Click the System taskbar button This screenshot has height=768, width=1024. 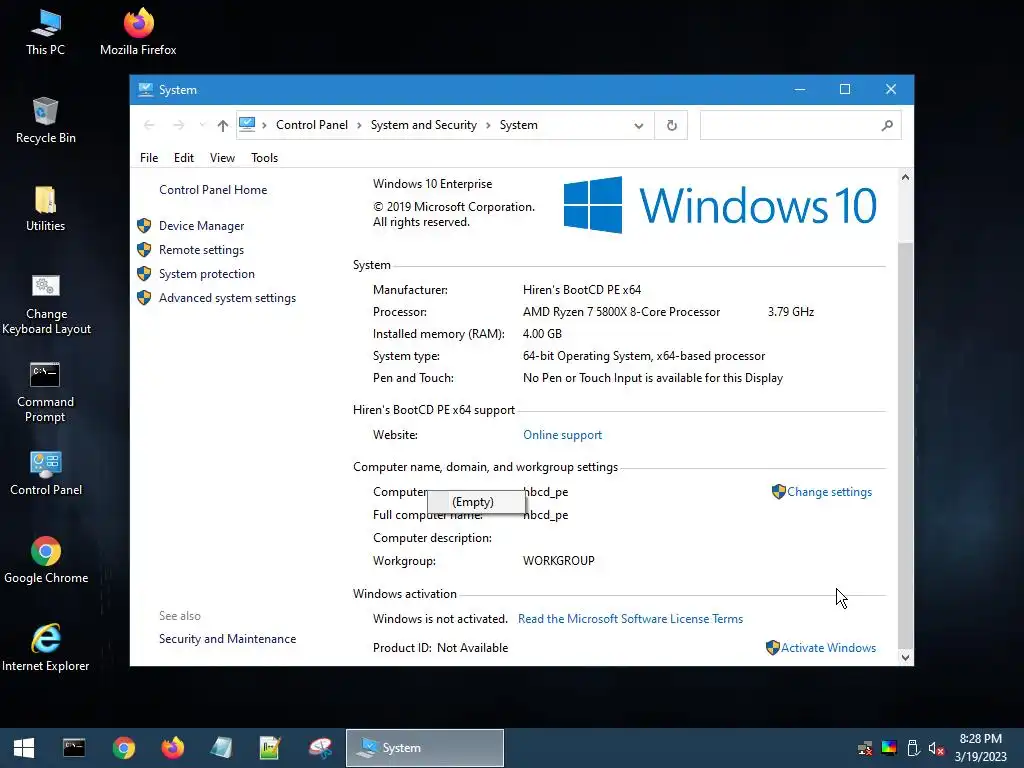point(424,748)
